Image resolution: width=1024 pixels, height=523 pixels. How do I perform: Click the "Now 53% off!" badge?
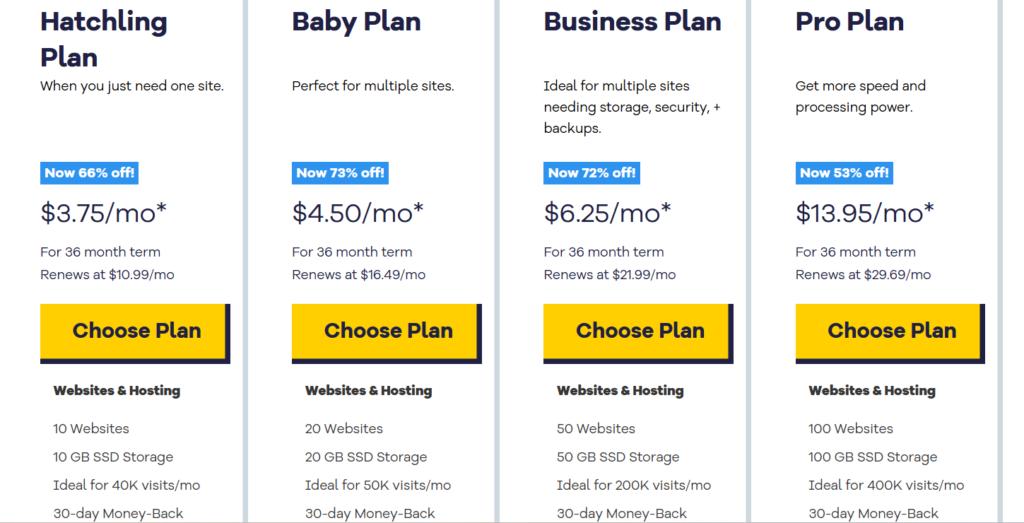844,173
